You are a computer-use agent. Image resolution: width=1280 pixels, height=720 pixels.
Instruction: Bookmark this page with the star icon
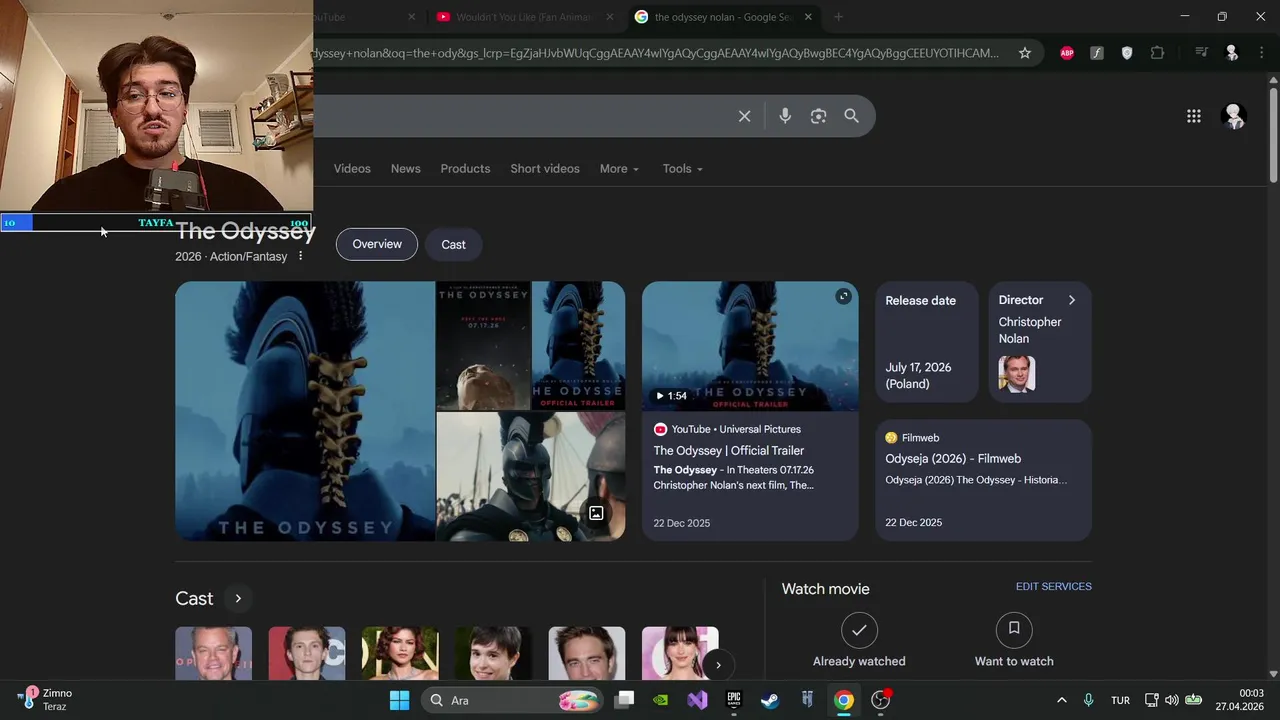(x=1025, y=53)
